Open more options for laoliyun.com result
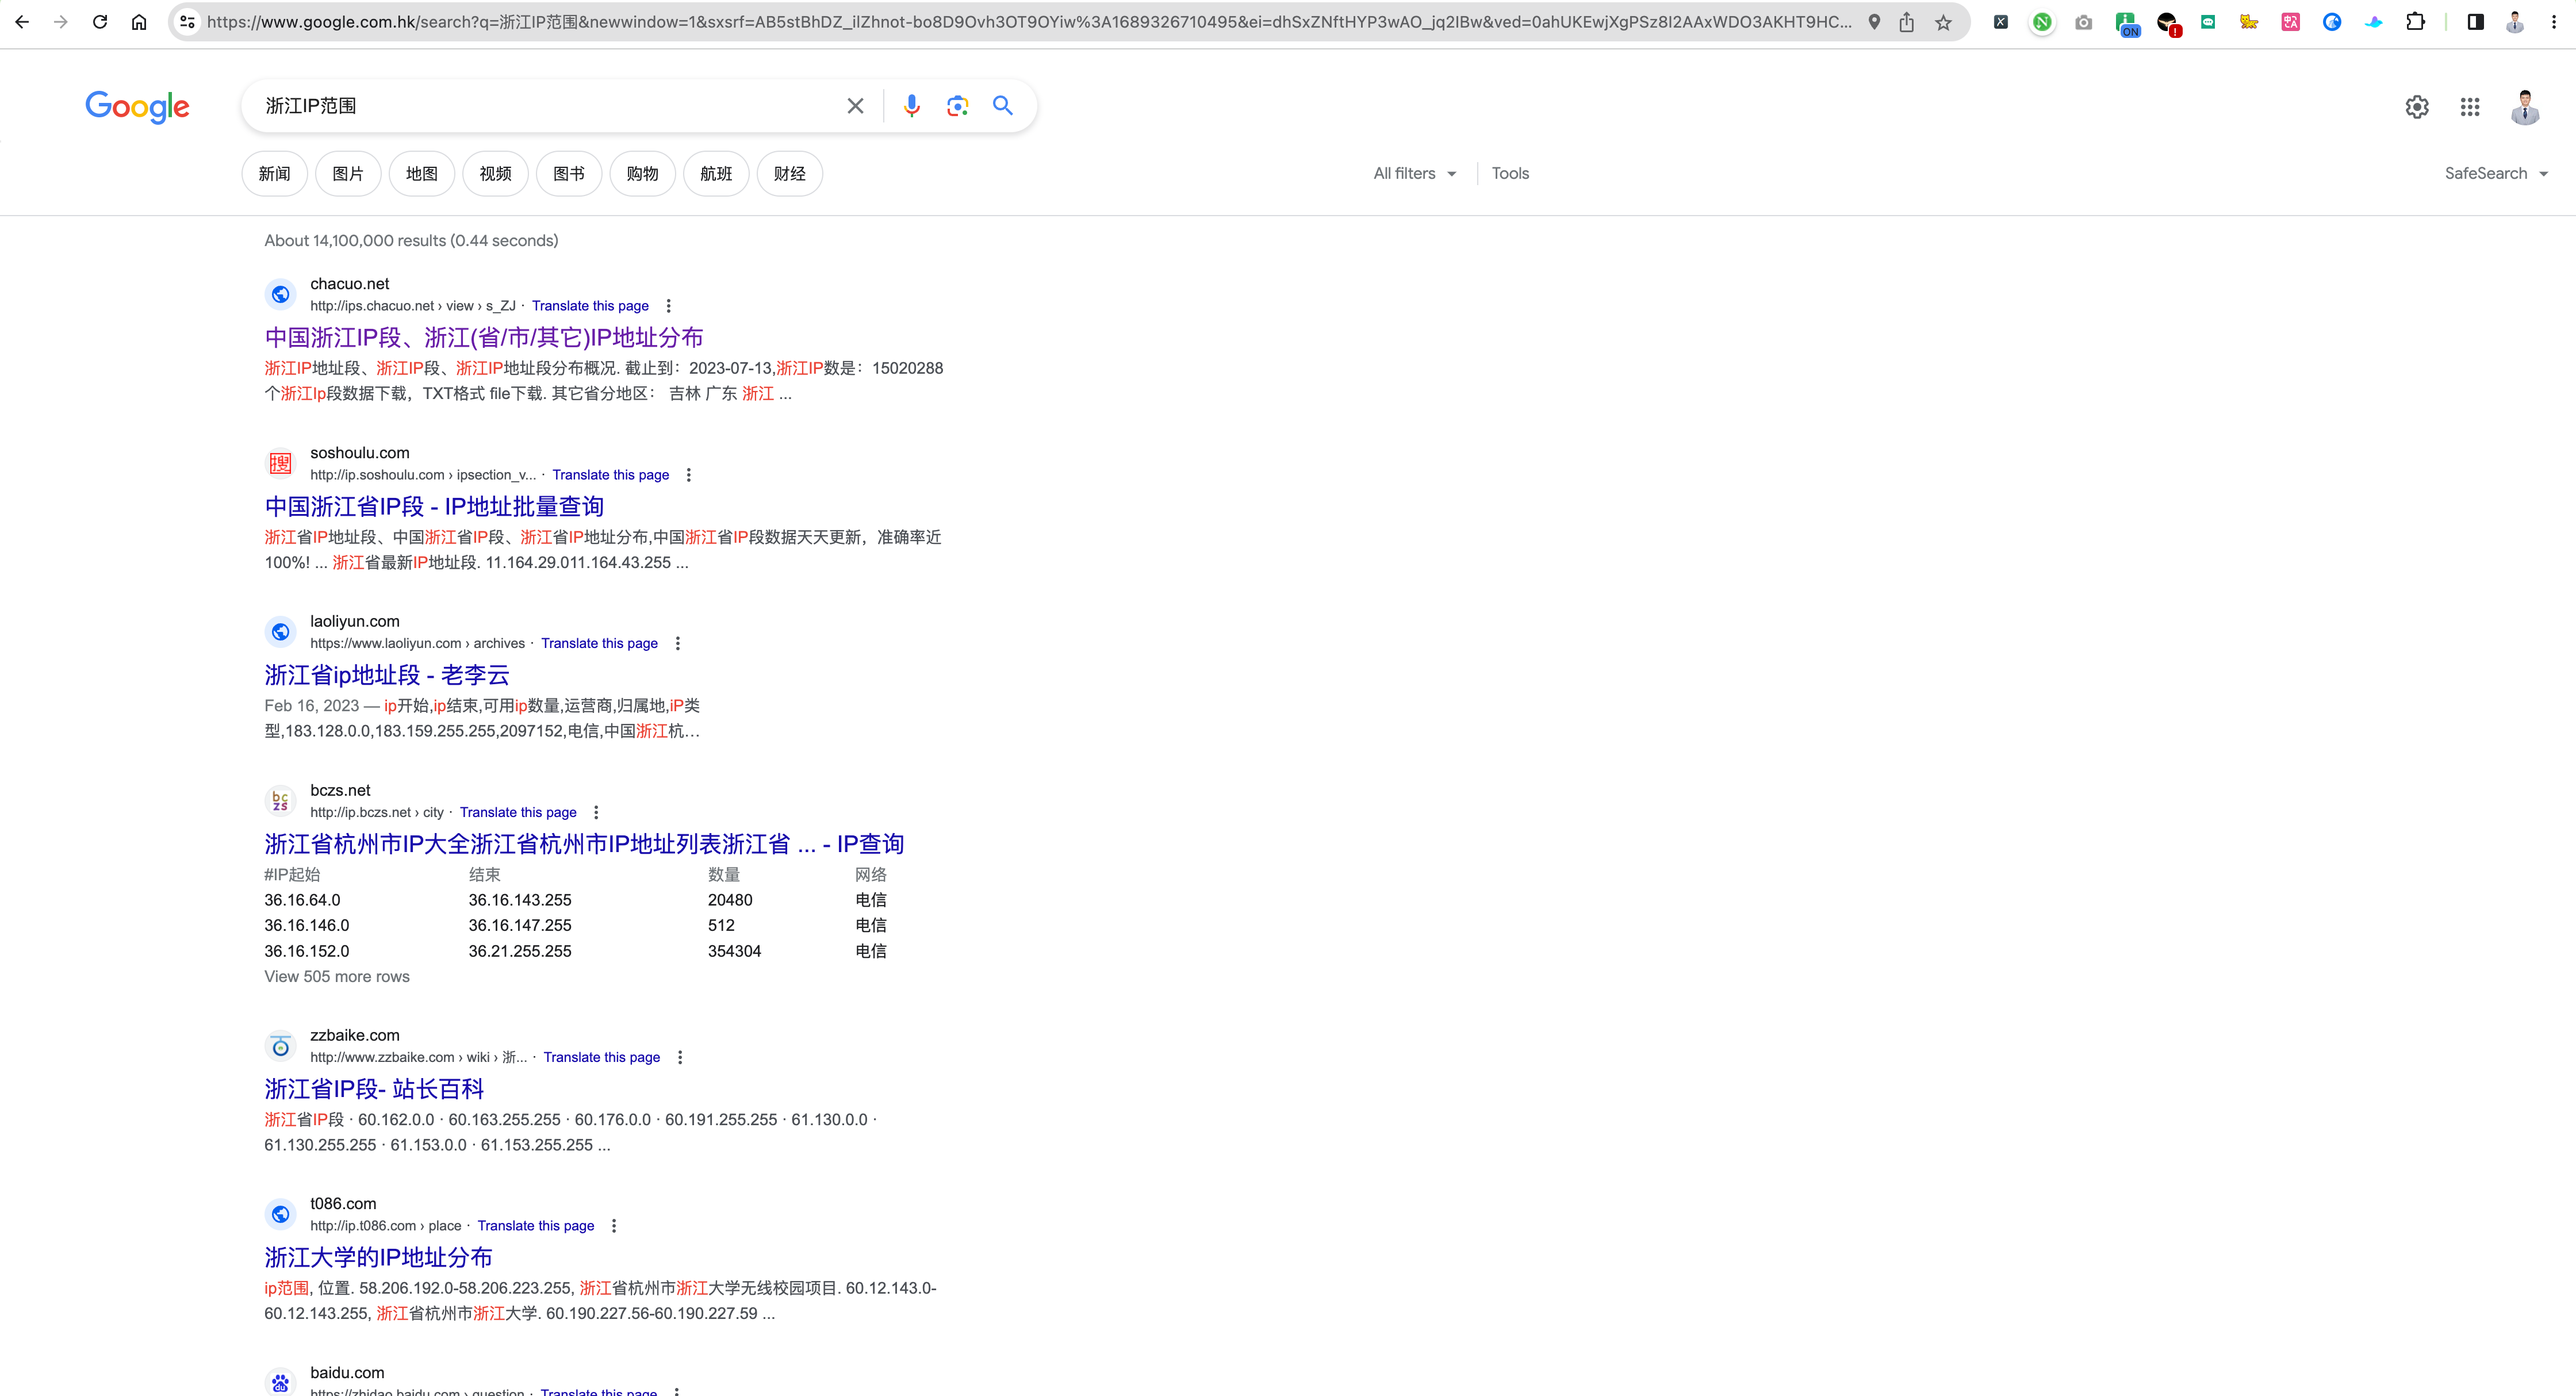 (678, 644)
